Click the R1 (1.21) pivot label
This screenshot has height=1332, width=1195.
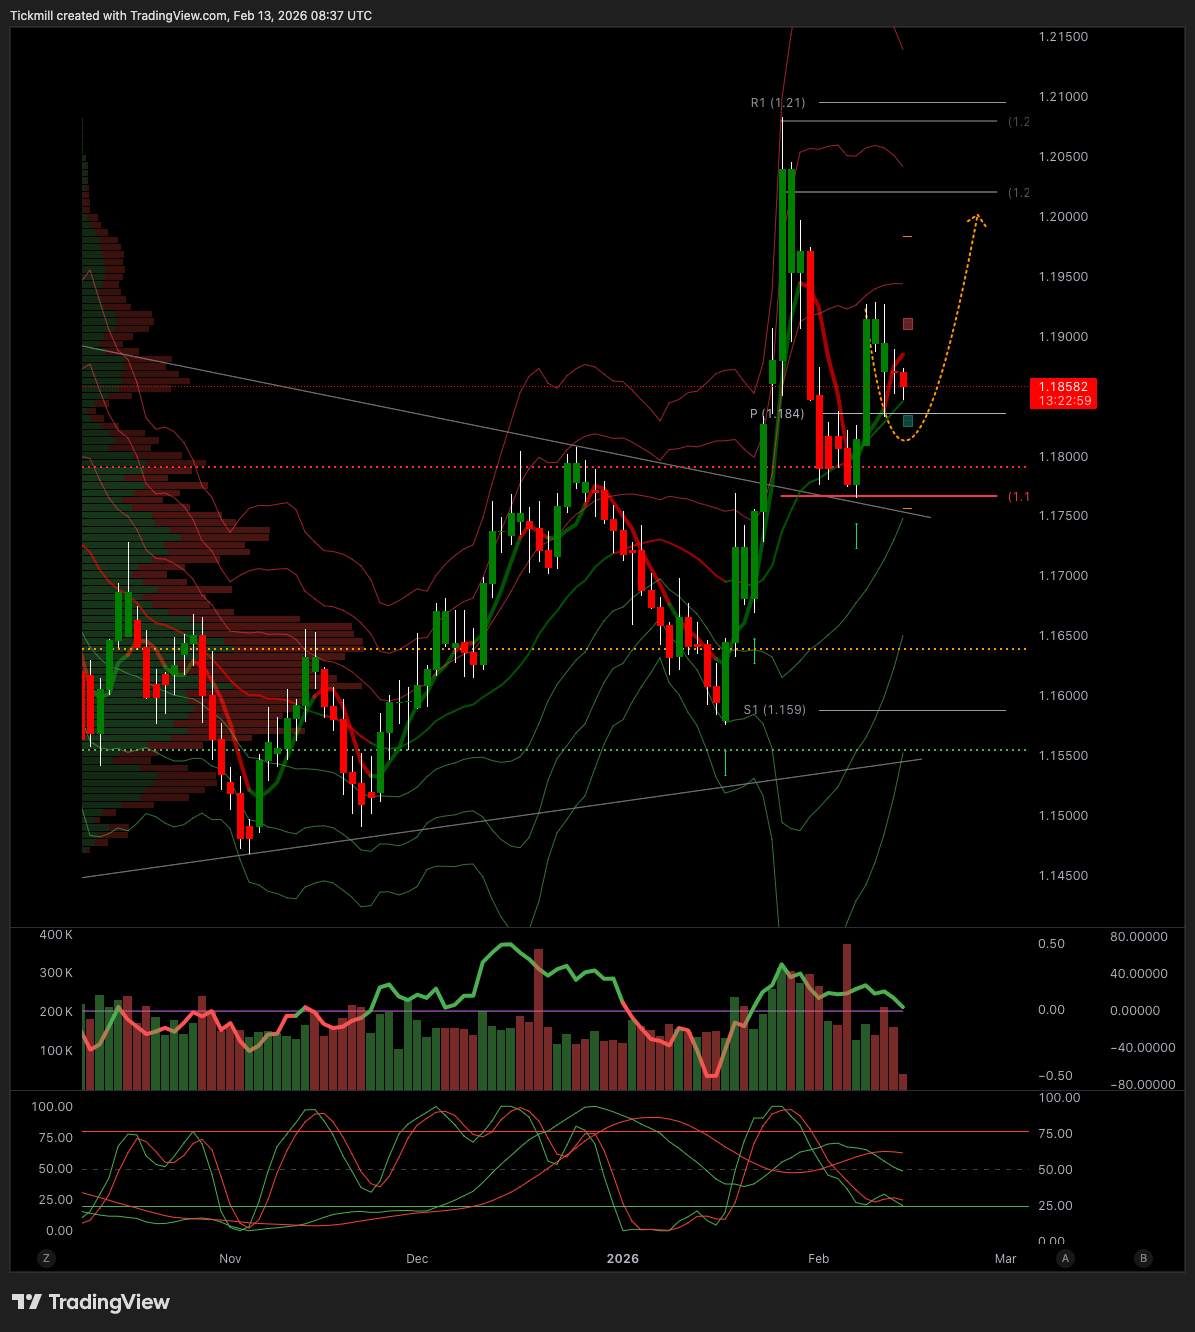(x=777, y=103)
